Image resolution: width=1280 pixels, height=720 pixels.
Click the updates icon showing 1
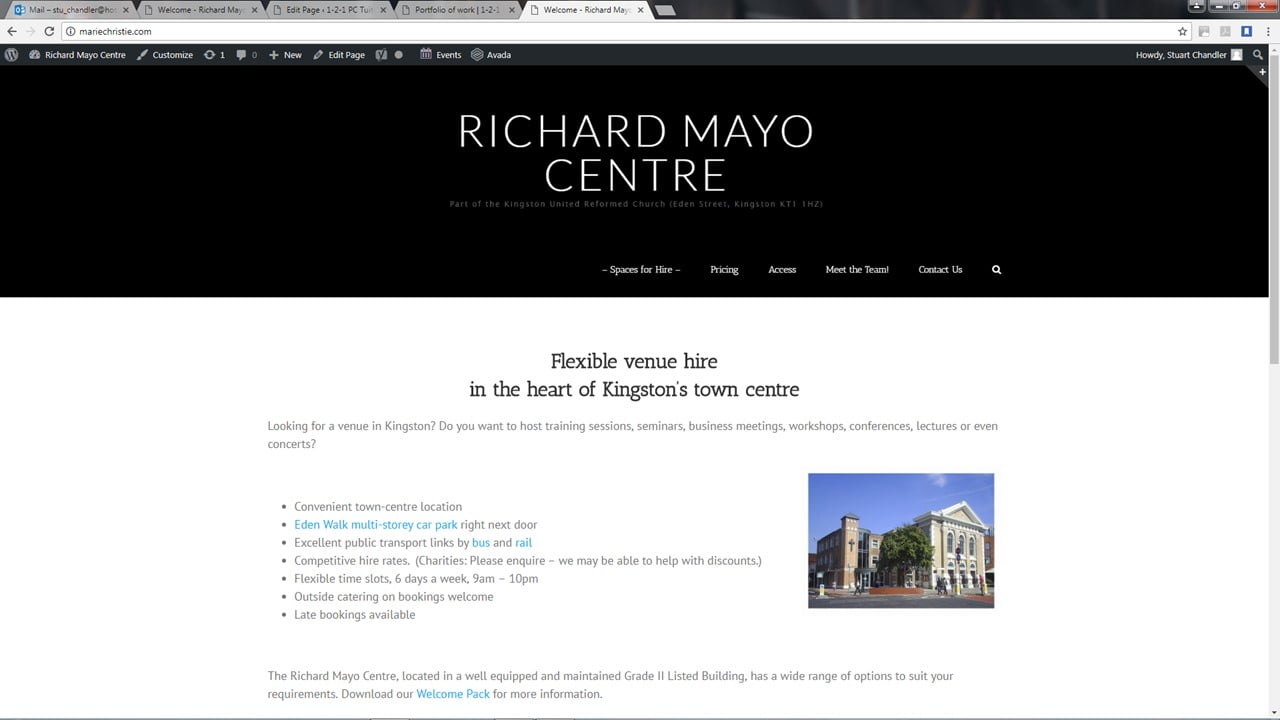214,55
